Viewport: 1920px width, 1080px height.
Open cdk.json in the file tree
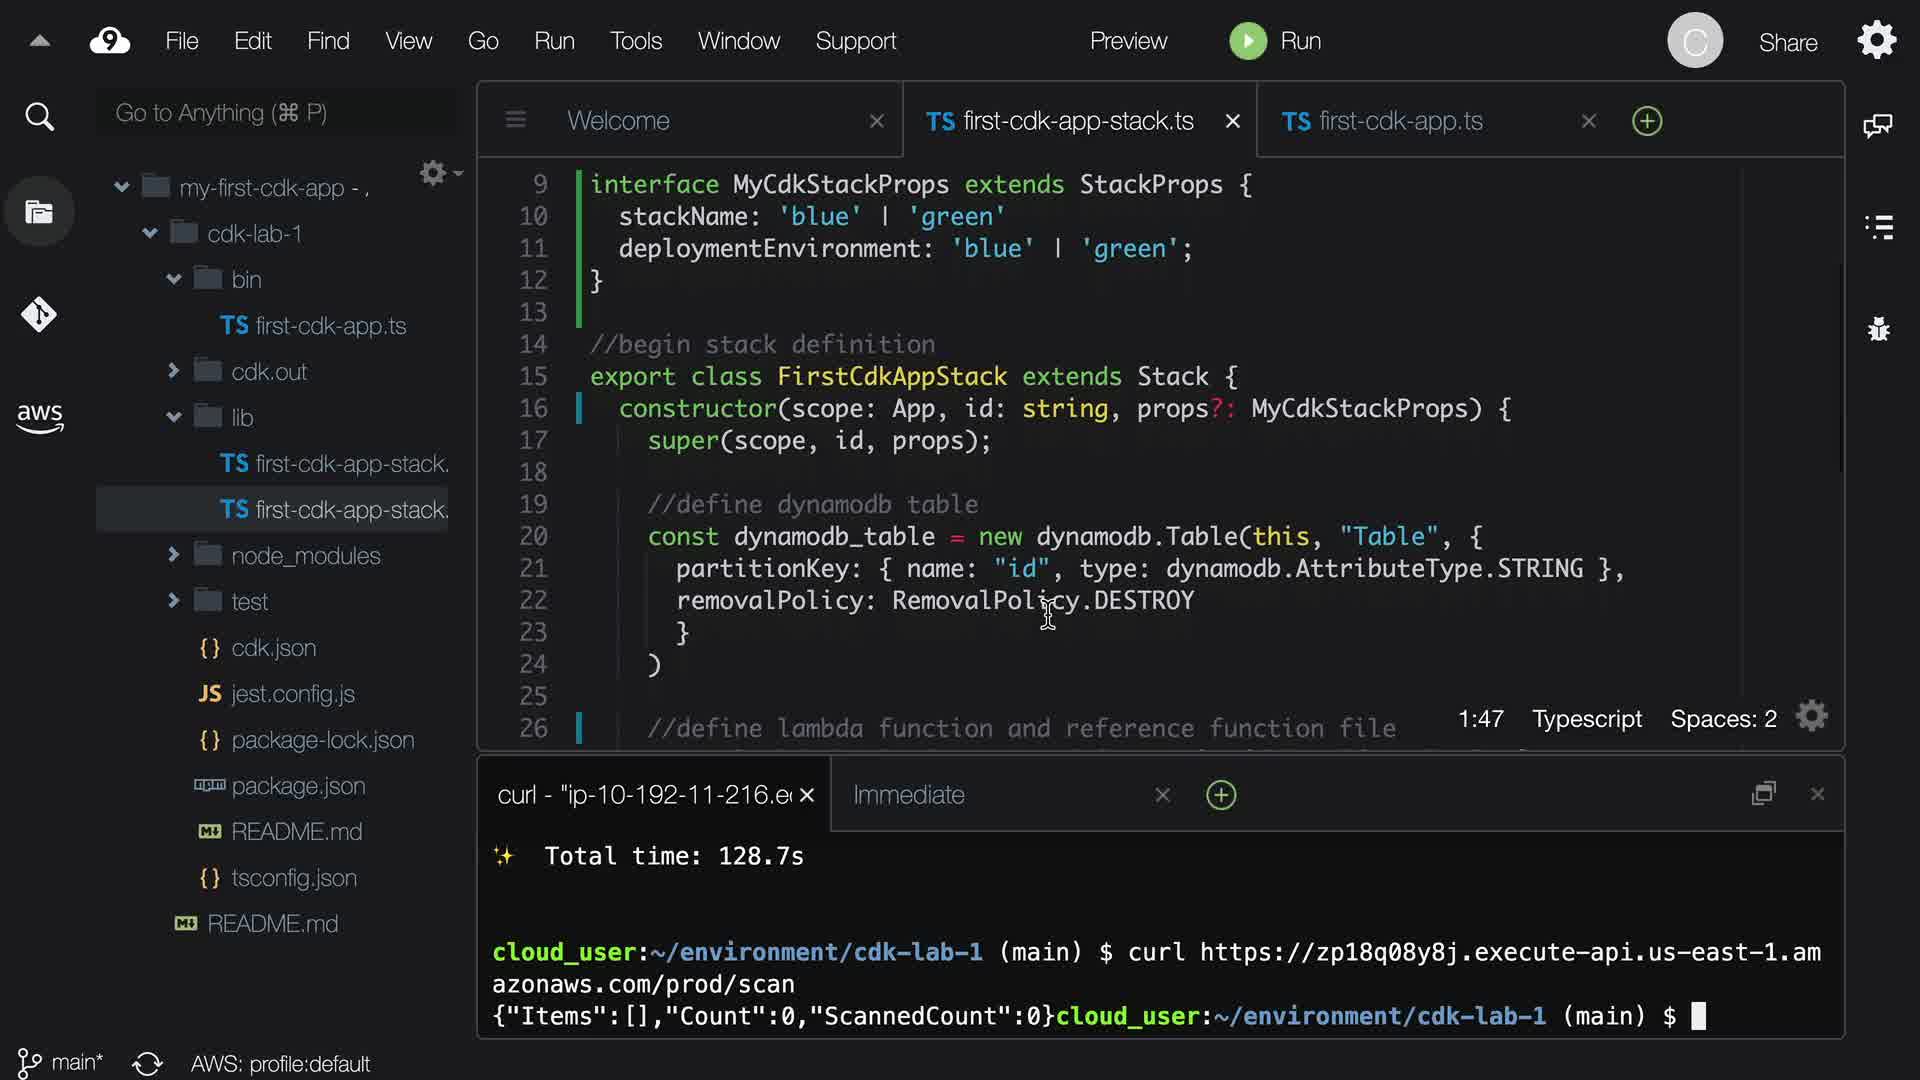point(273,647)
